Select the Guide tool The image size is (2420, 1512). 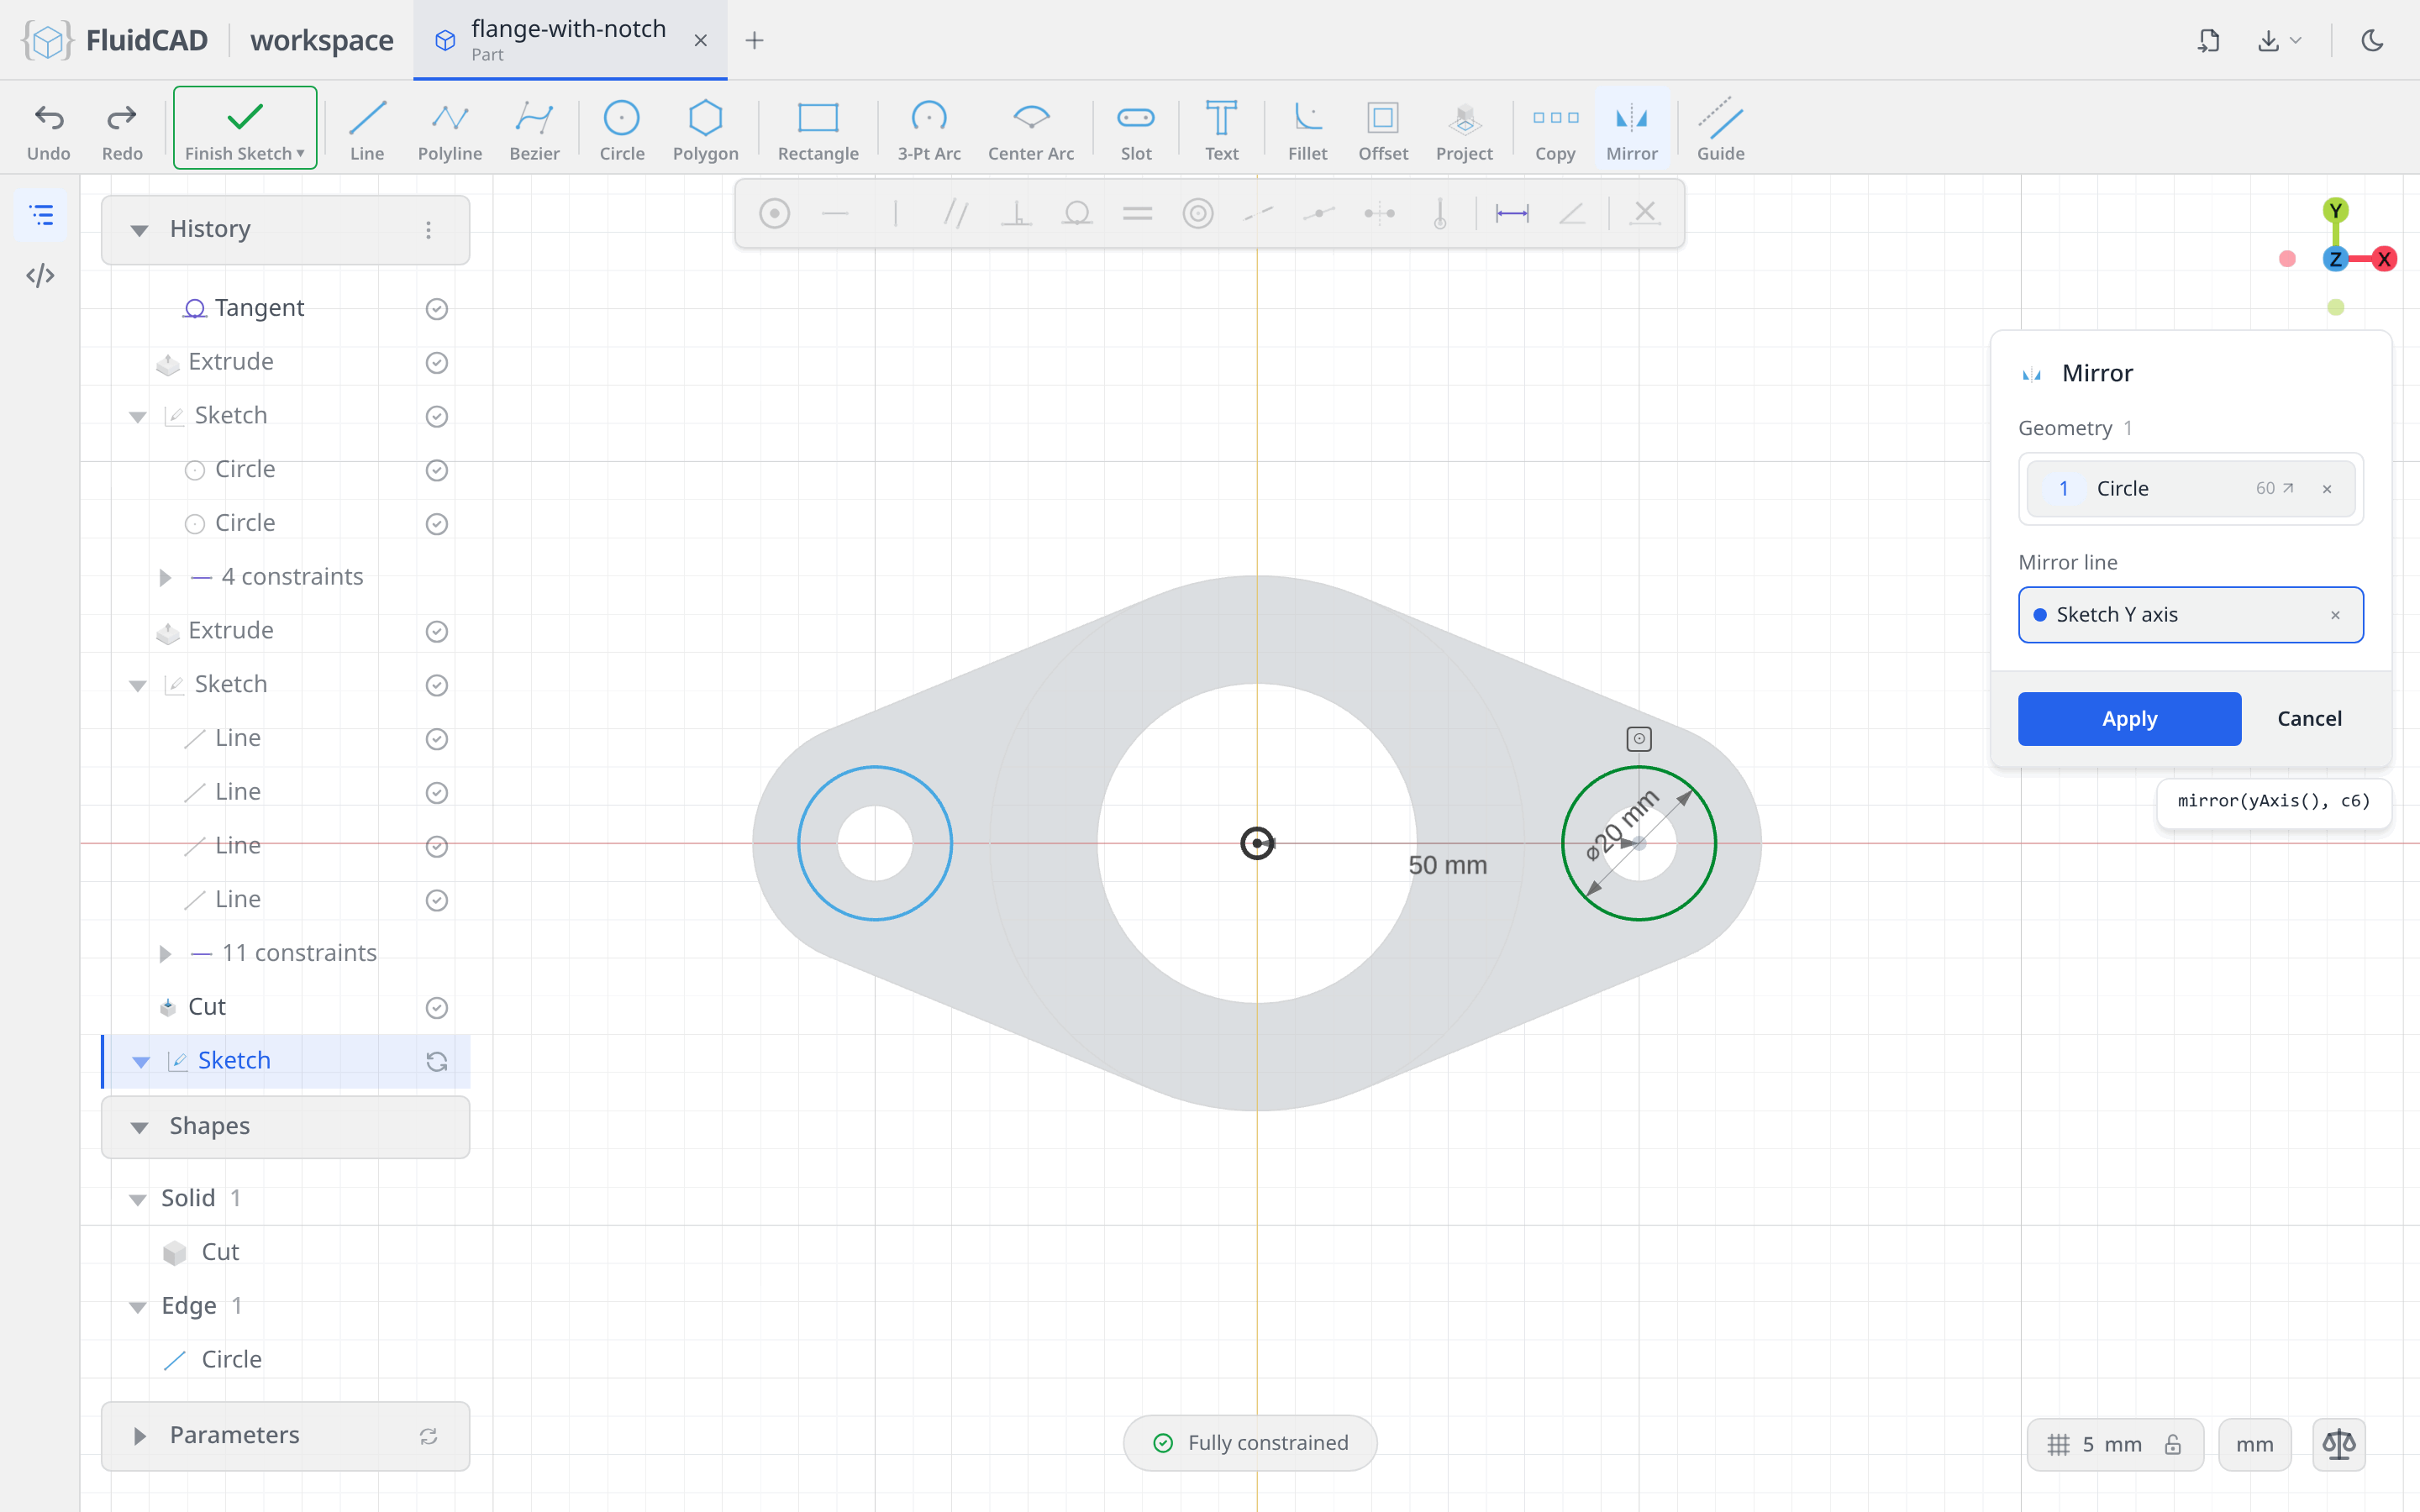[x=1720, y=130]
